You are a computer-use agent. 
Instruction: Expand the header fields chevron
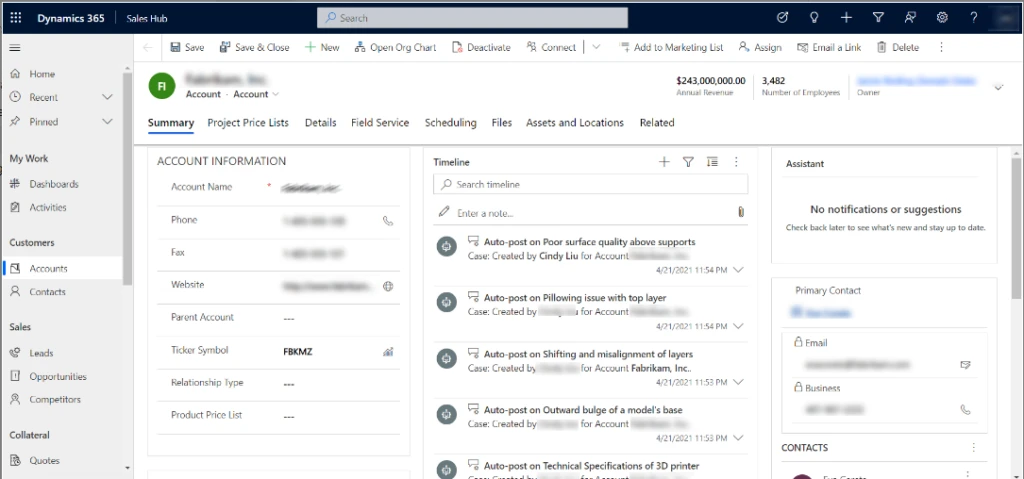click(x=997, y=88)
